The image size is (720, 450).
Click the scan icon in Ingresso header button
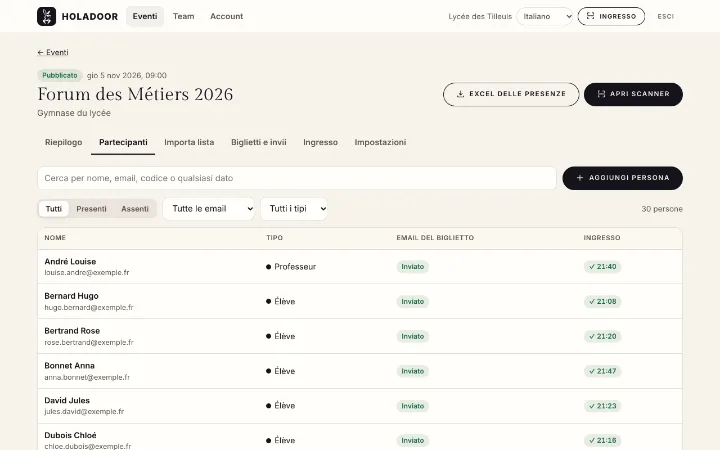(591, 16)
